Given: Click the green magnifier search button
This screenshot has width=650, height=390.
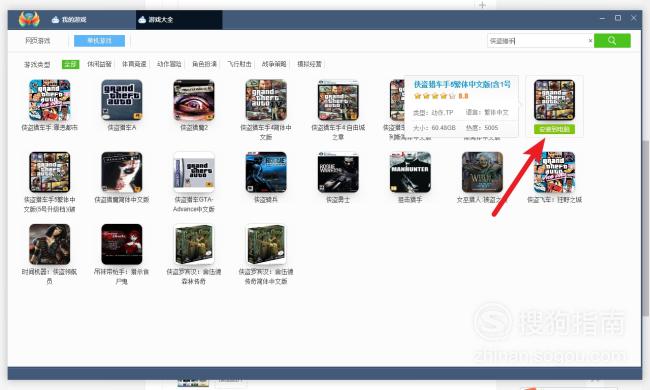Looking at the screenshot, I should (612, 41).
